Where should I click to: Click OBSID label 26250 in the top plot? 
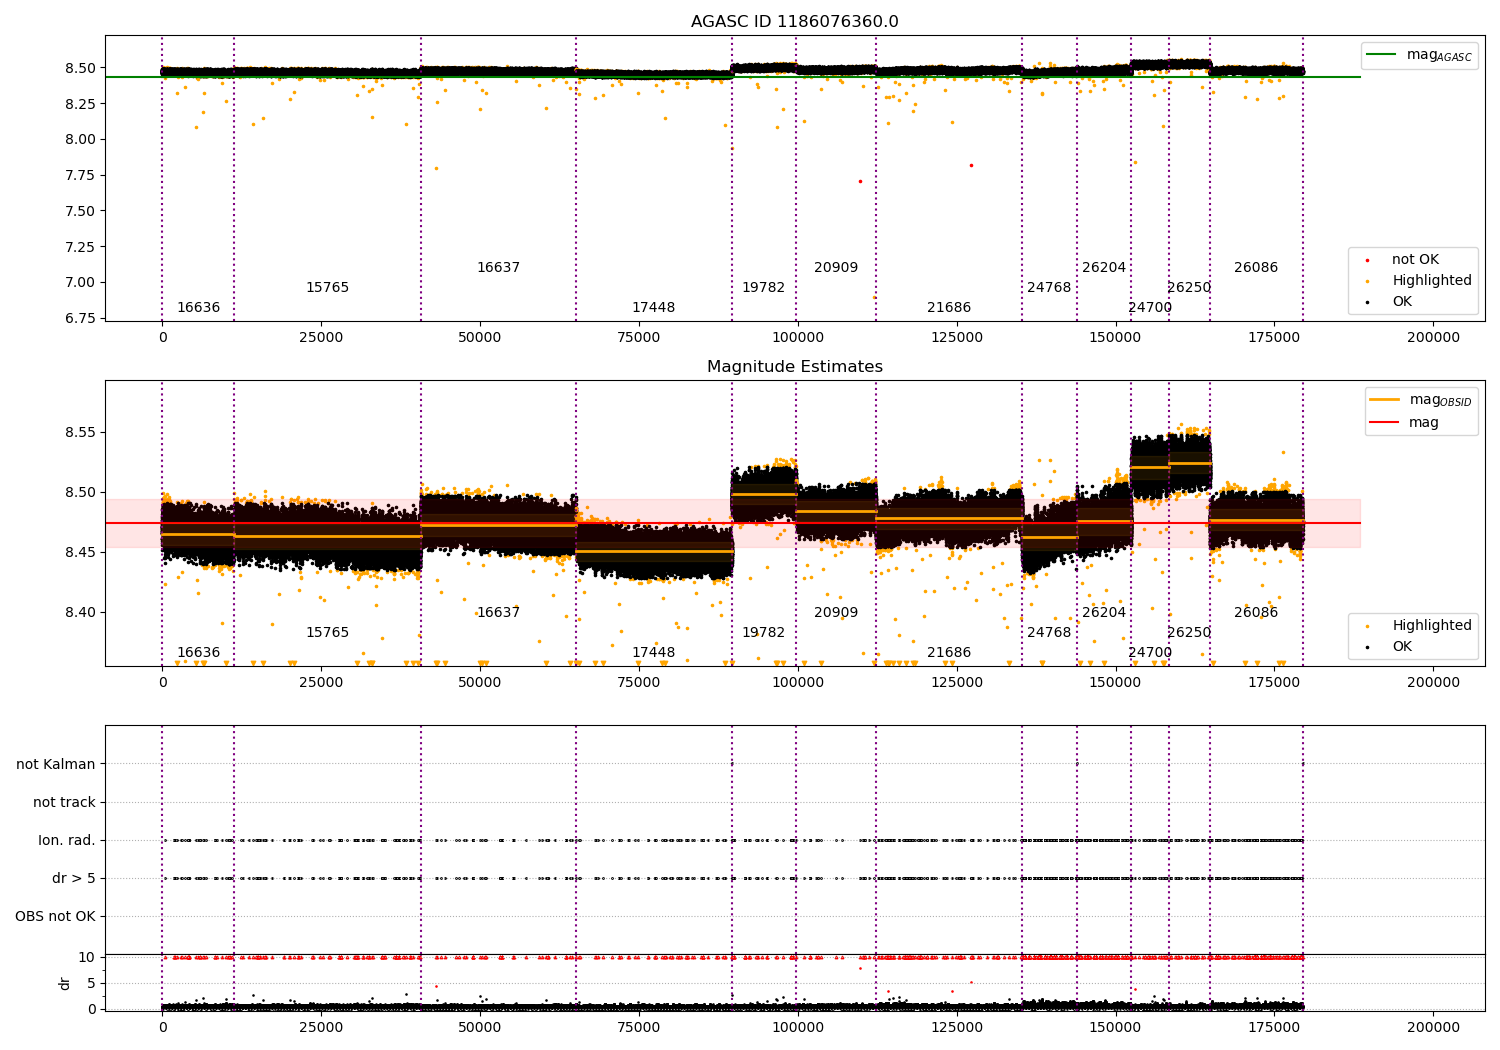(x=1189, y=288)
